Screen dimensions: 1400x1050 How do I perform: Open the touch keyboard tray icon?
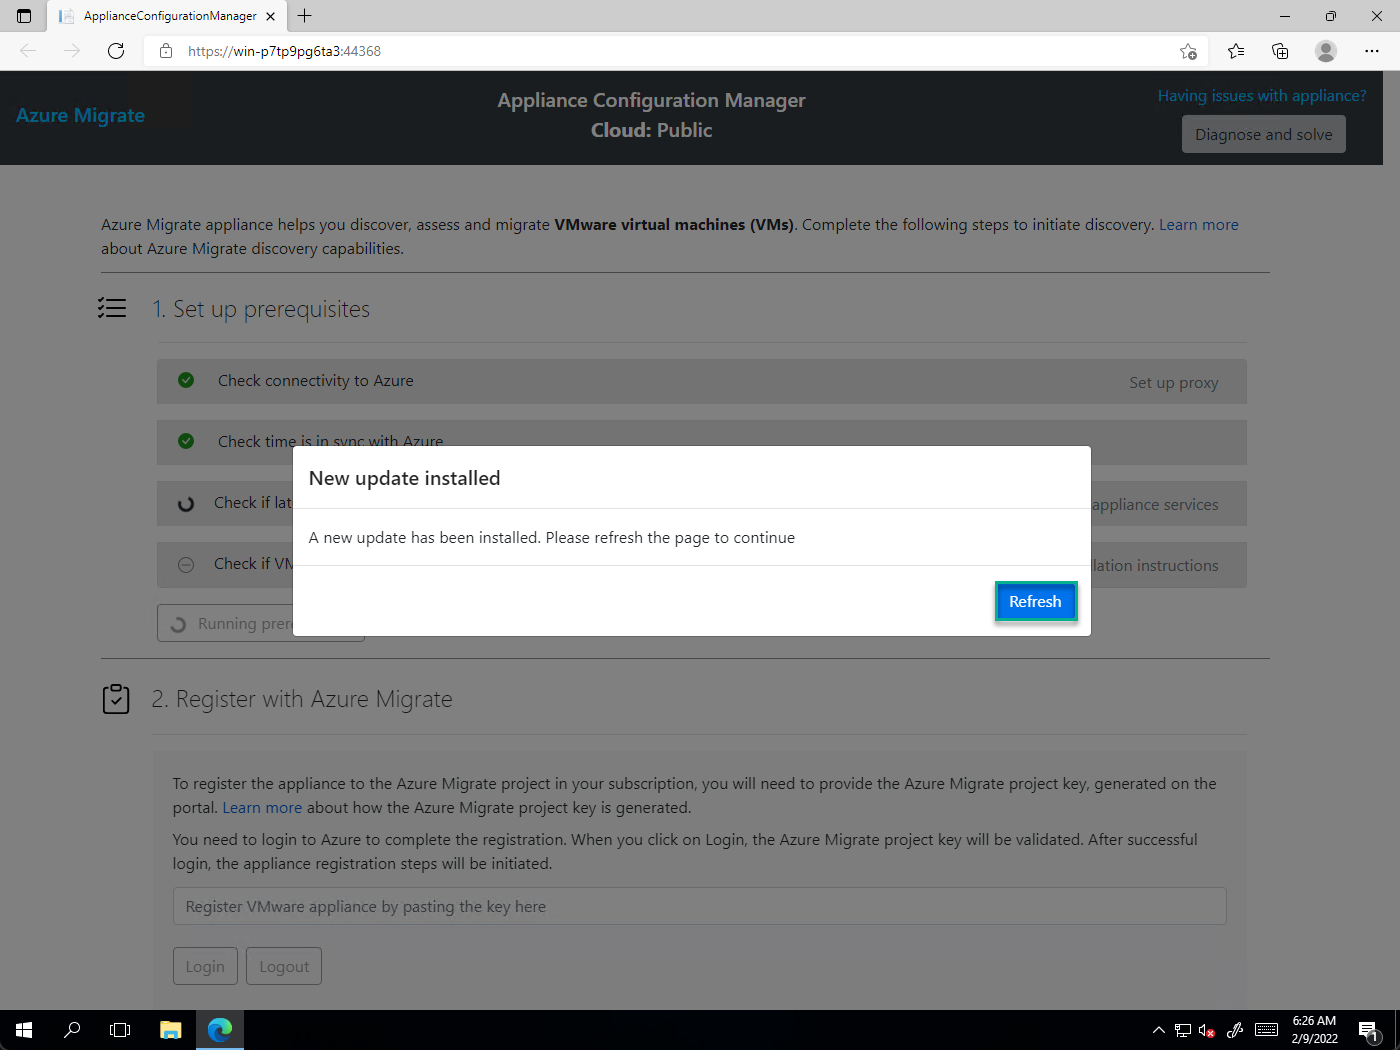[1266, 1030]
